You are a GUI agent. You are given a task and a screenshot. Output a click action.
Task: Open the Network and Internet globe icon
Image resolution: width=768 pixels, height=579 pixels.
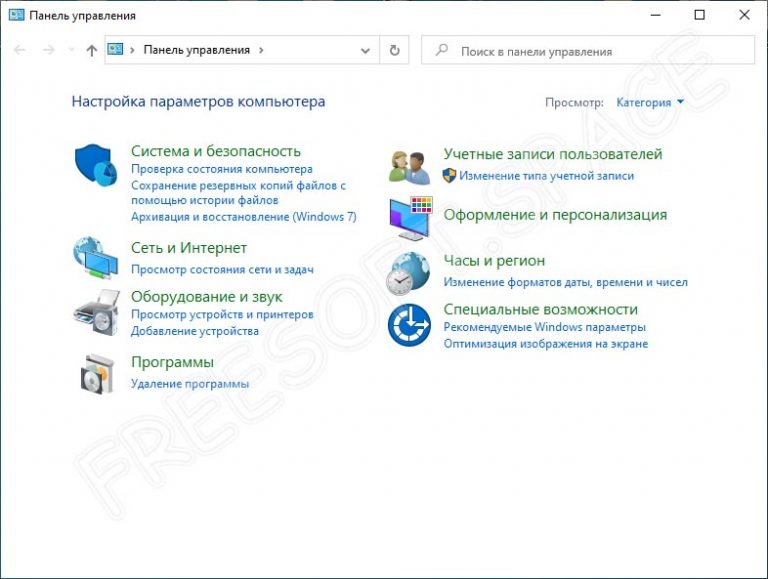[x=96, y=257]
